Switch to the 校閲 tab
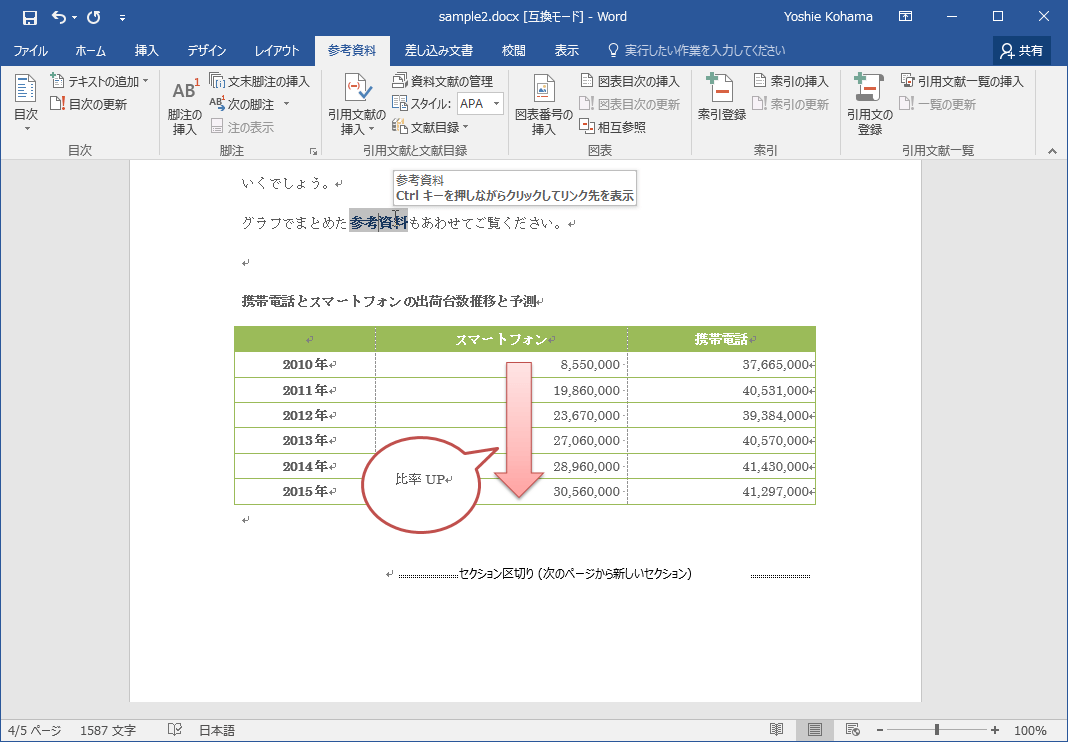The height and width of the screenshot is (742, 1068). click(514, 50)
